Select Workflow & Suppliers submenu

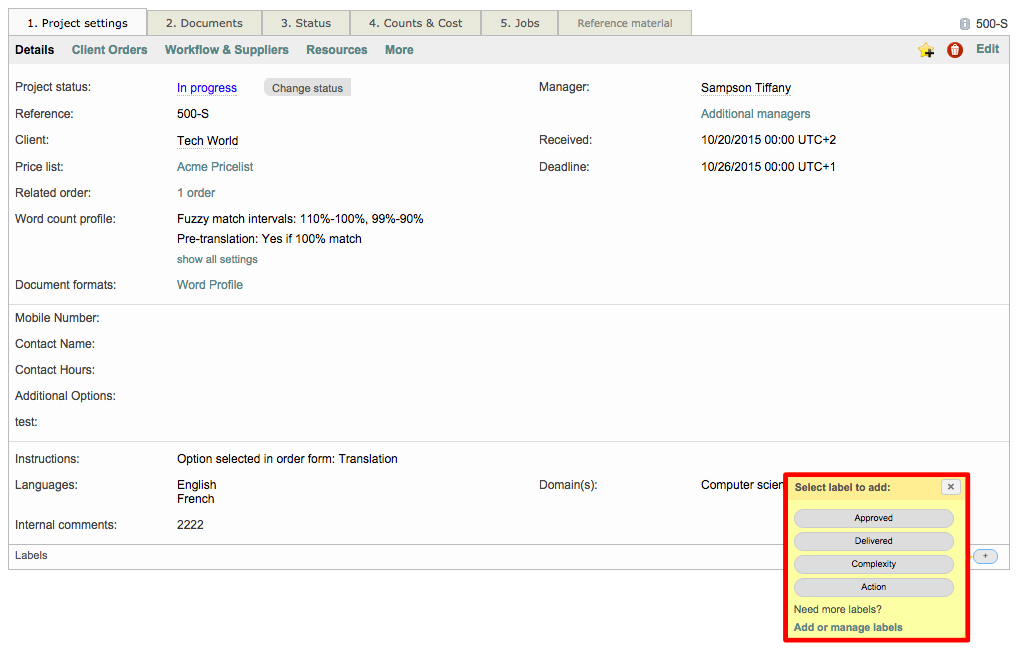point(226,50)
